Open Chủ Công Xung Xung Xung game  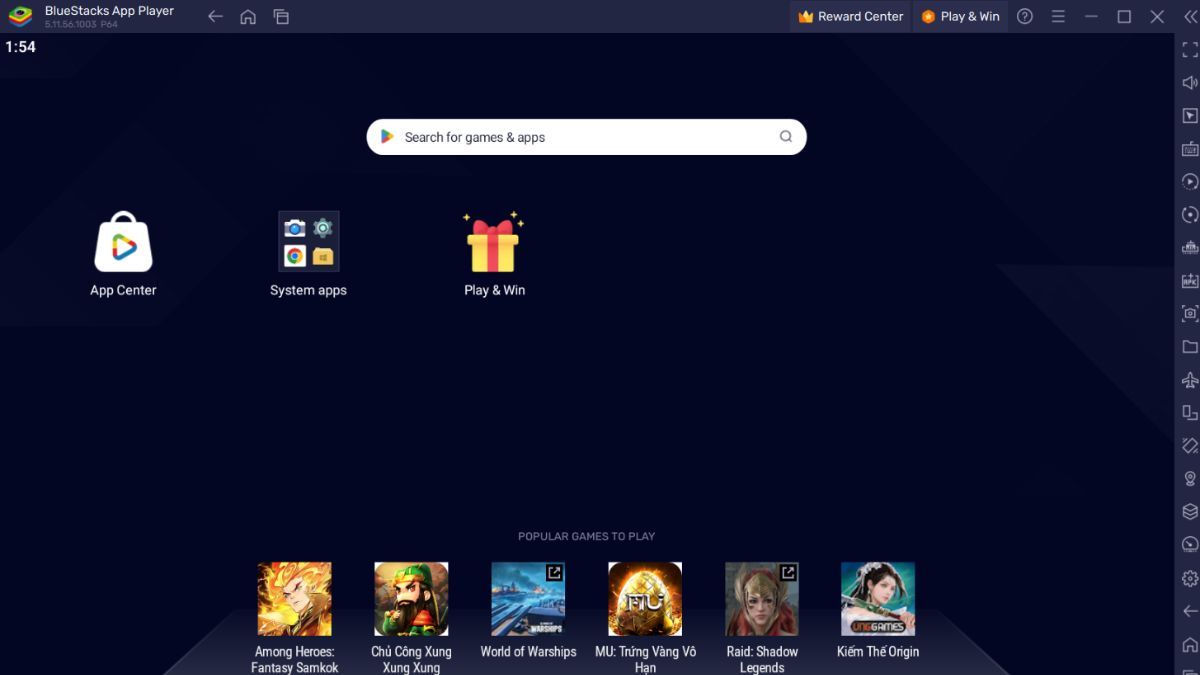click(411, 599)
